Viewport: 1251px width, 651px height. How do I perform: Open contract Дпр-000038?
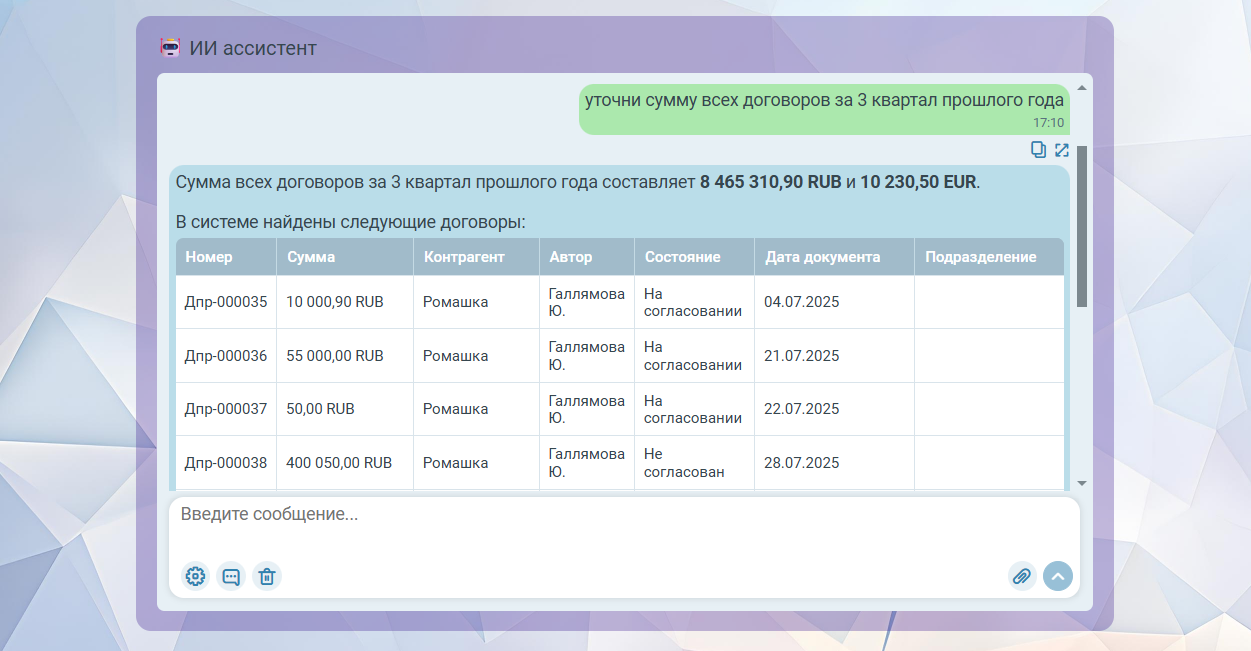click(226, 463)
